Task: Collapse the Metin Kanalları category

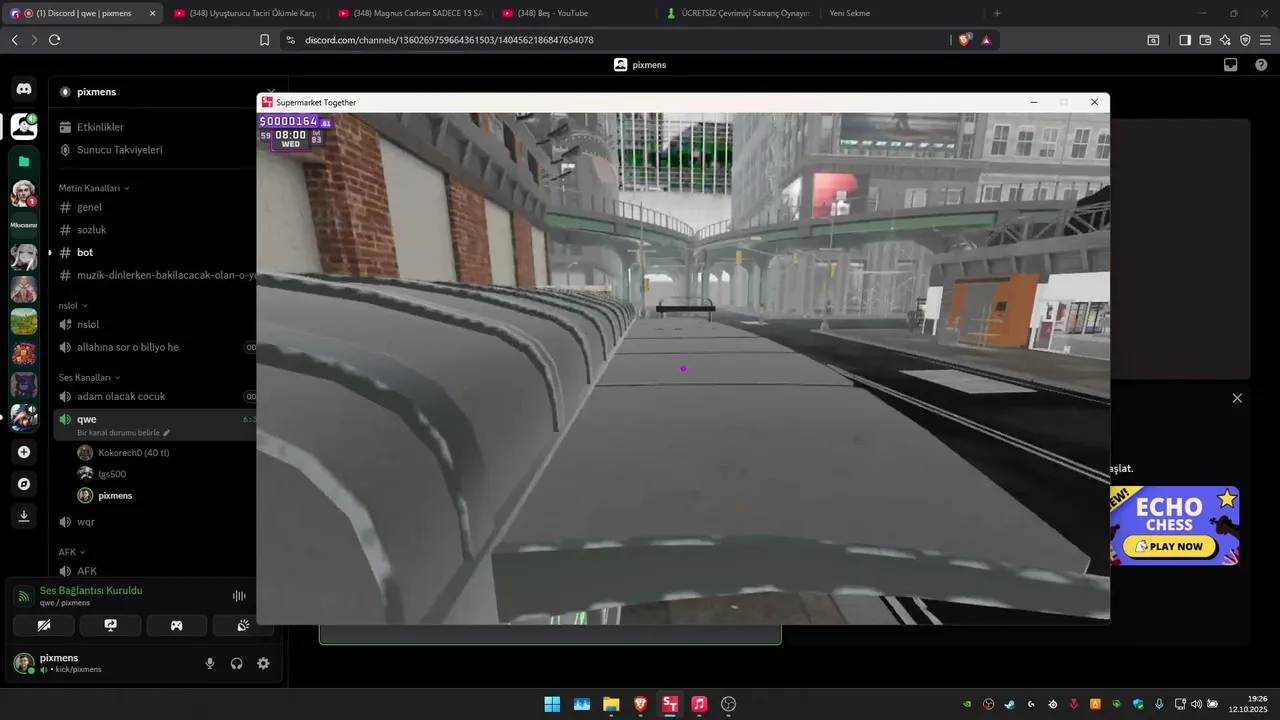Action: click(93, 188)
